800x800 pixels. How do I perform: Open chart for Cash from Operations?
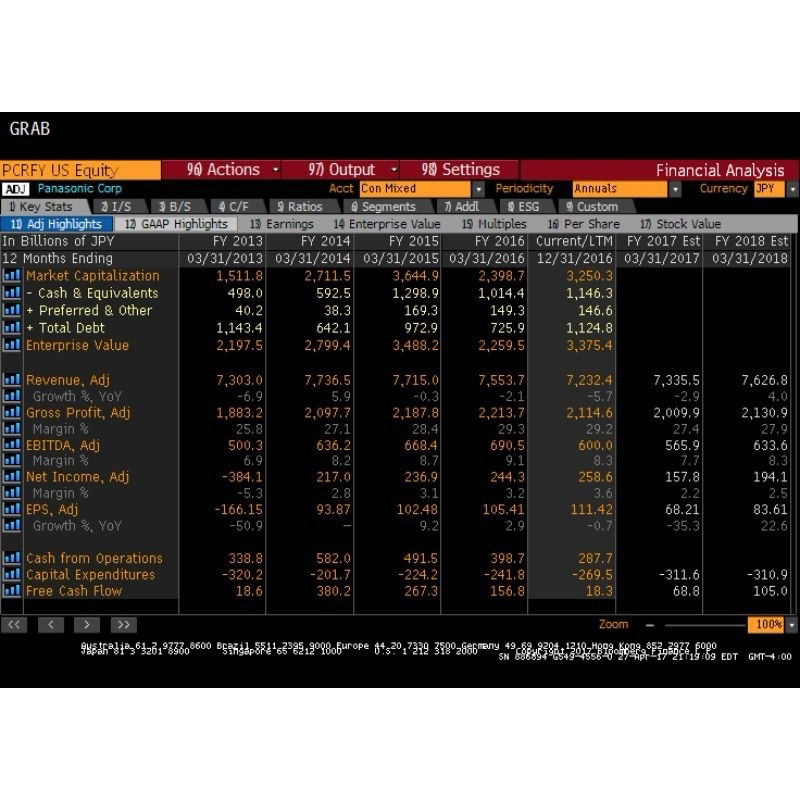pos(11,557)
